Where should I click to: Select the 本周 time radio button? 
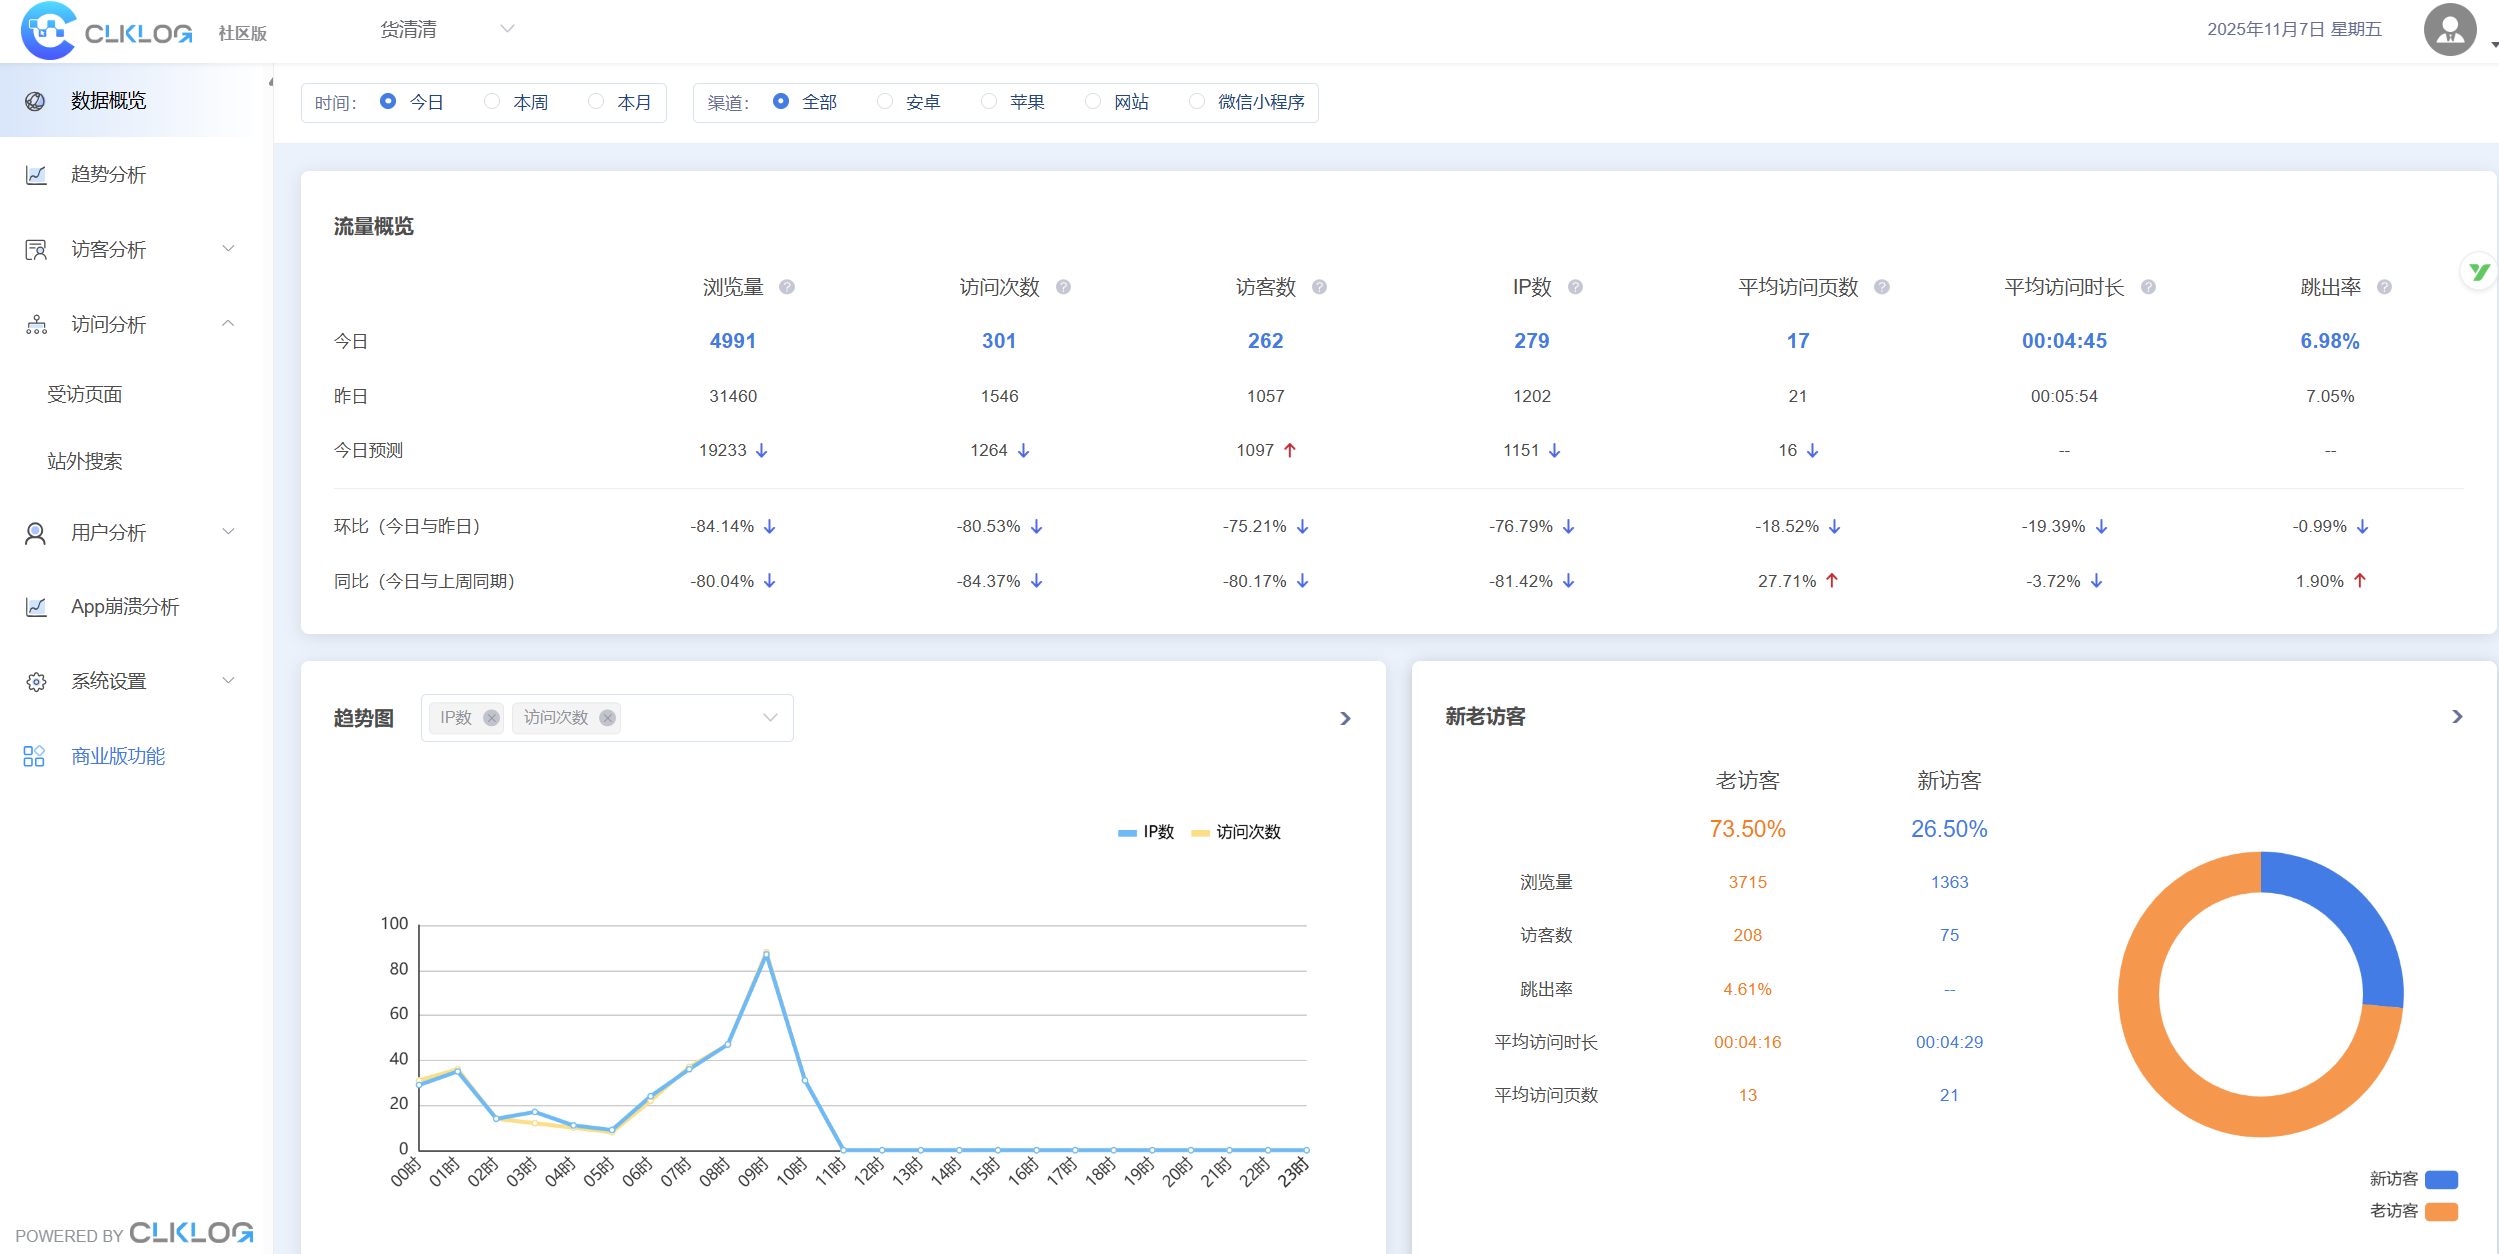click(x=492, y=102)
